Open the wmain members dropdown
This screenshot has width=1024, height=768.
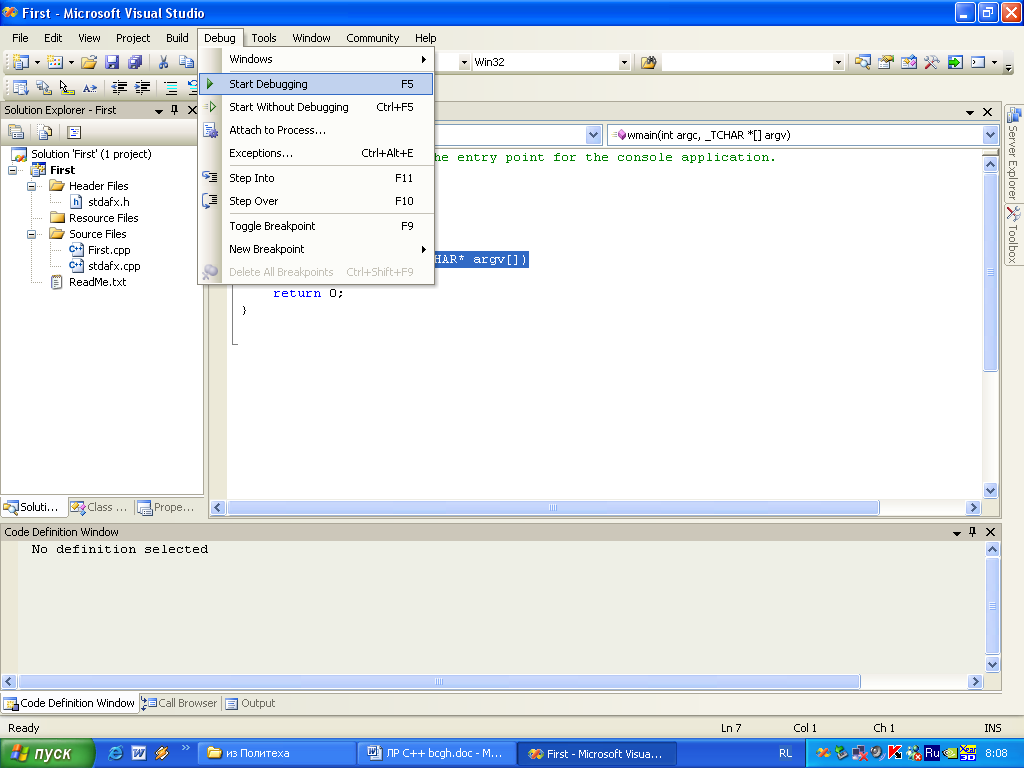coord(990,135)
